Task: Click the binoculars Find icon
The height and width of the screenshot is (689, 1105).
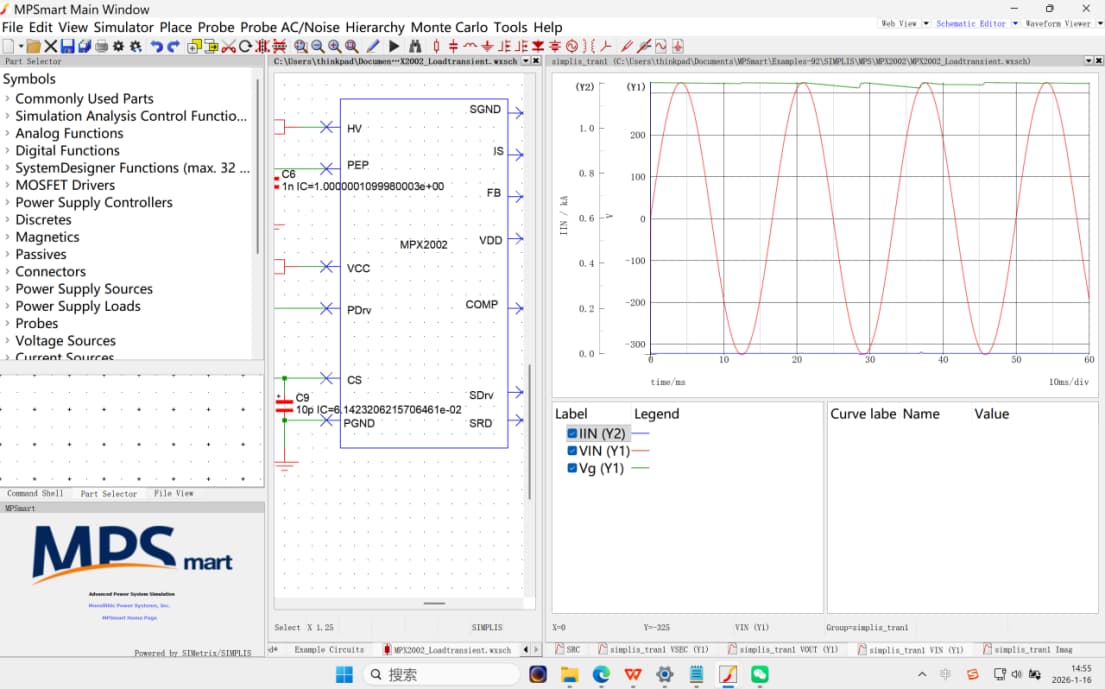Action: (x=414, y=46)
